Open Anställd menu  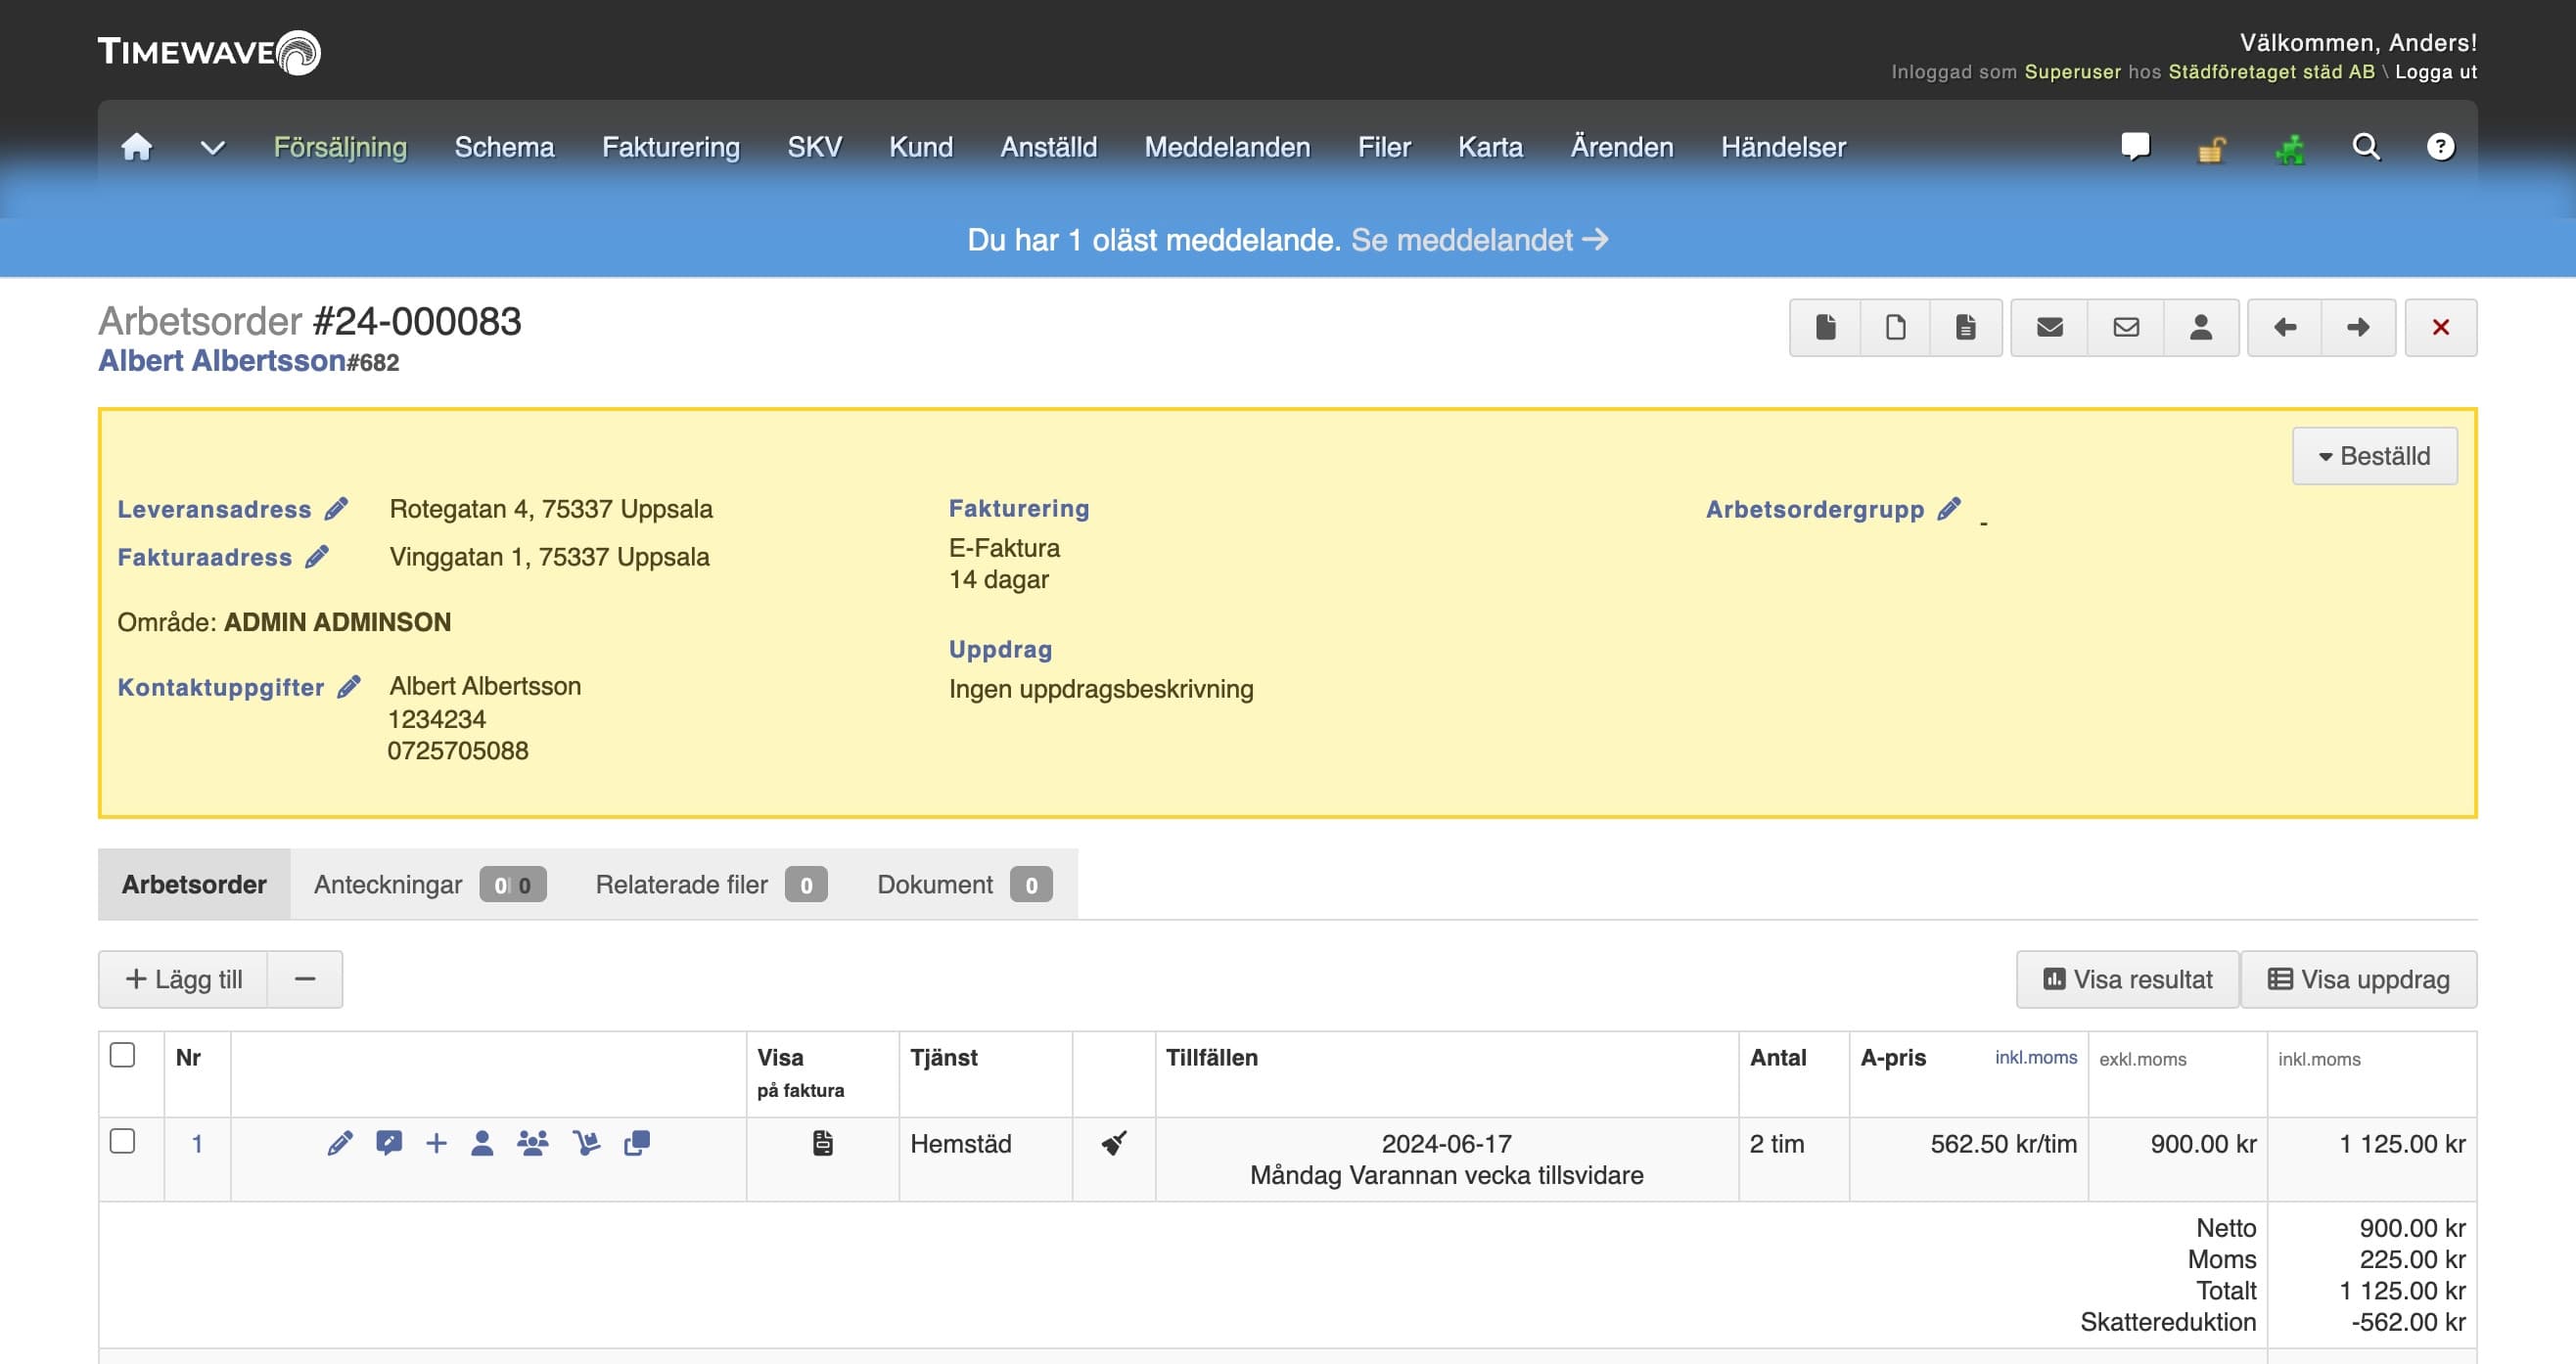(x=1048, y=147)
